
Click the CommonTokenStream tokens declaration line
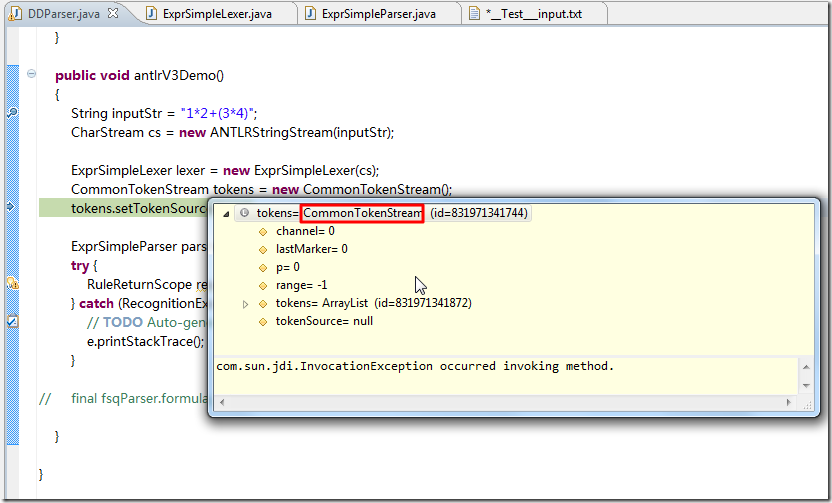[262, 189]
